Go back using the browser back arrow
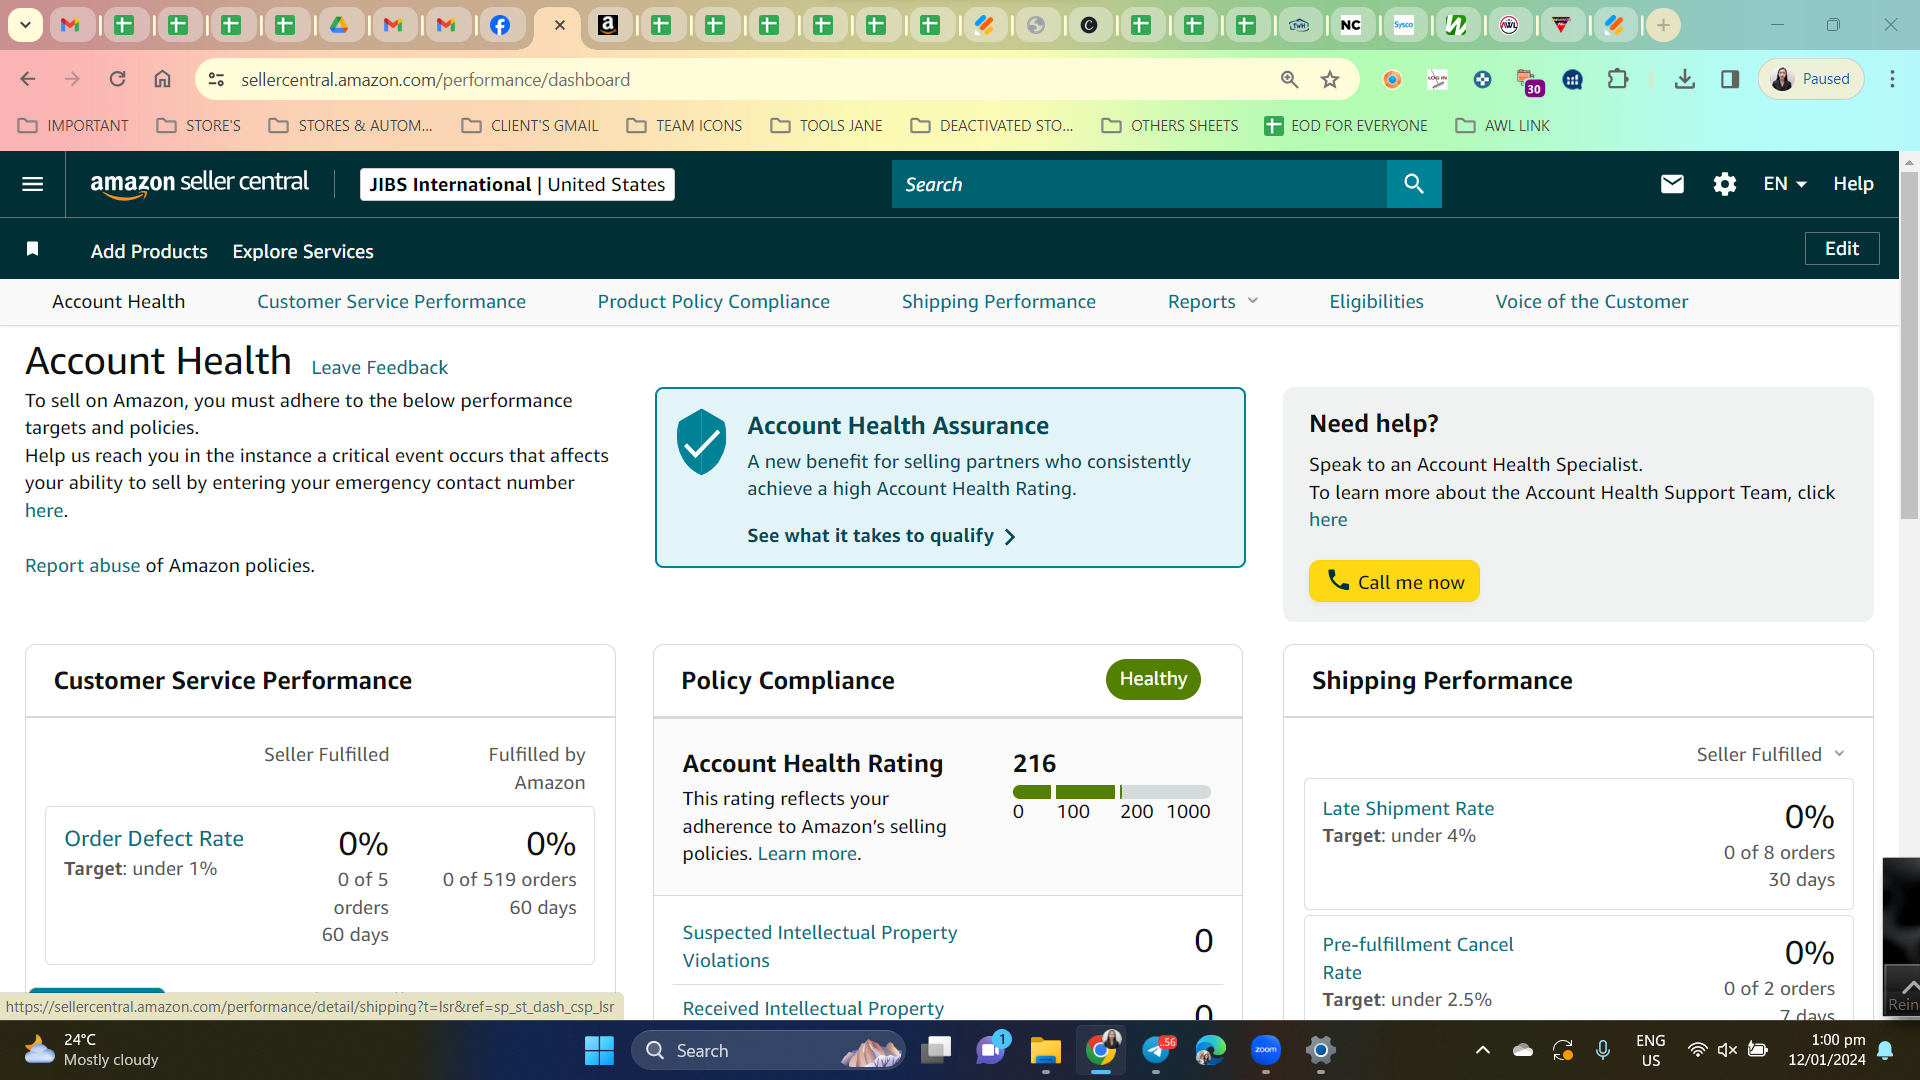This screenshot has height=1080, width=1920. pyautogui.click(x=28, y=79)
